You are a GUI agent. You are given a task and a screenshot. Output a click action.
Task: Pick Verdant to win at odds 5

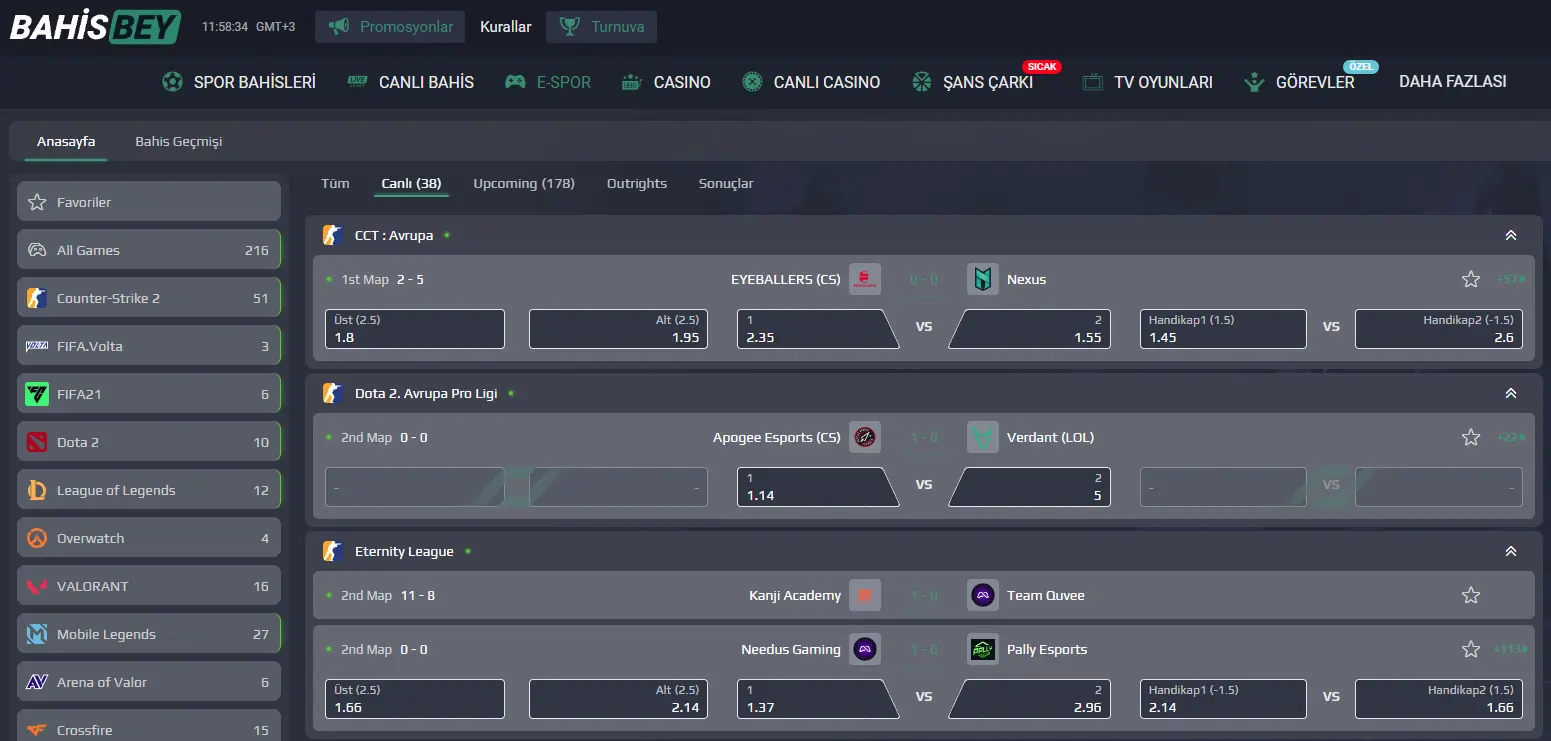[x=1030, y=487]
